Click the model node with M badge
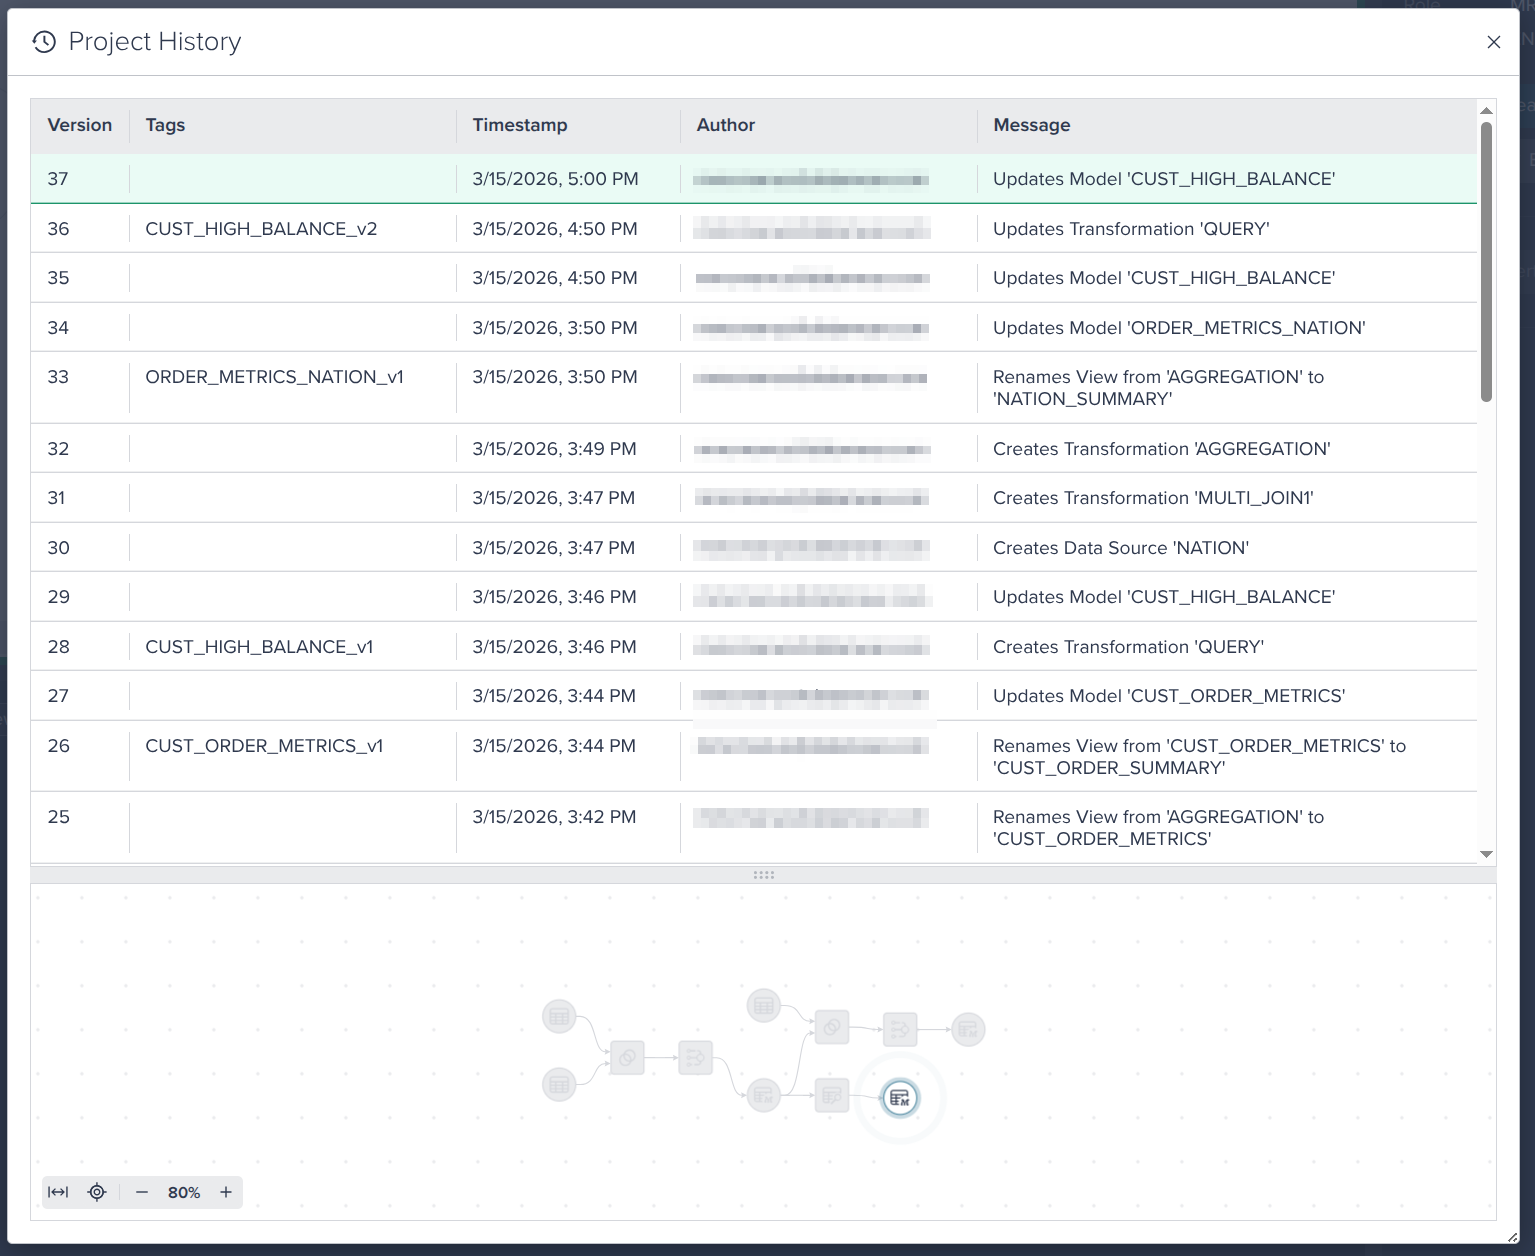The image size is (1535, 1256). point(969,1030)
